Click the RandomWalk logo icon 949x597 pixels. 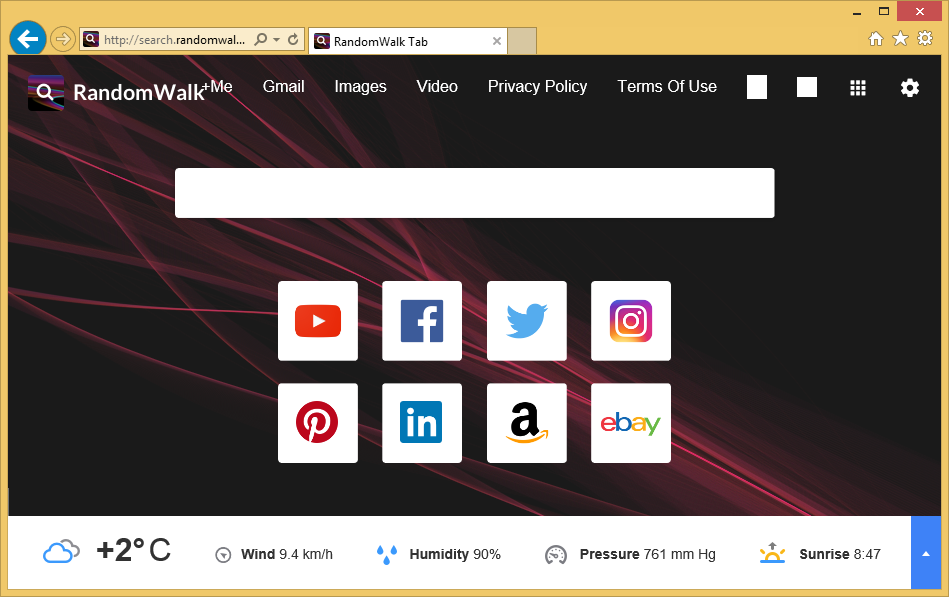[46, 93]
